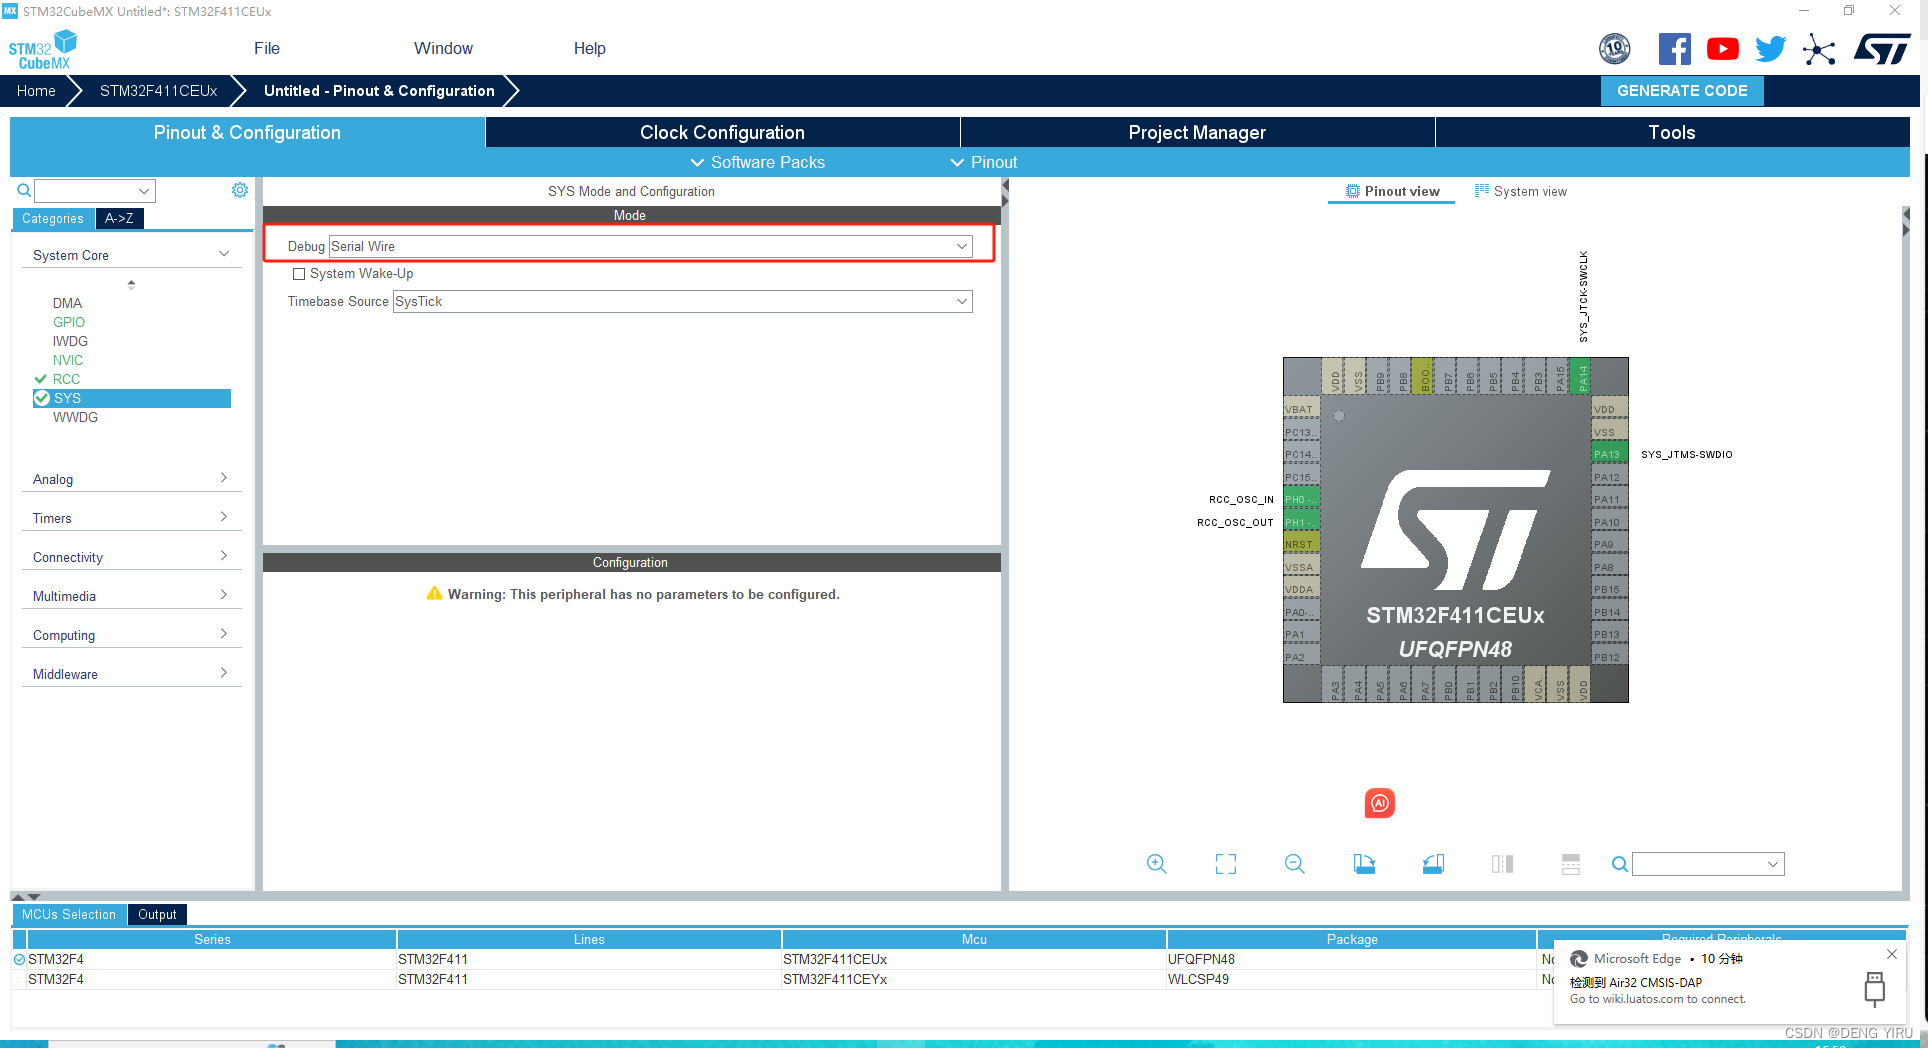Switch to the Output tab at bottom
Screen dimensions: 1928x1048
[157, 914]
